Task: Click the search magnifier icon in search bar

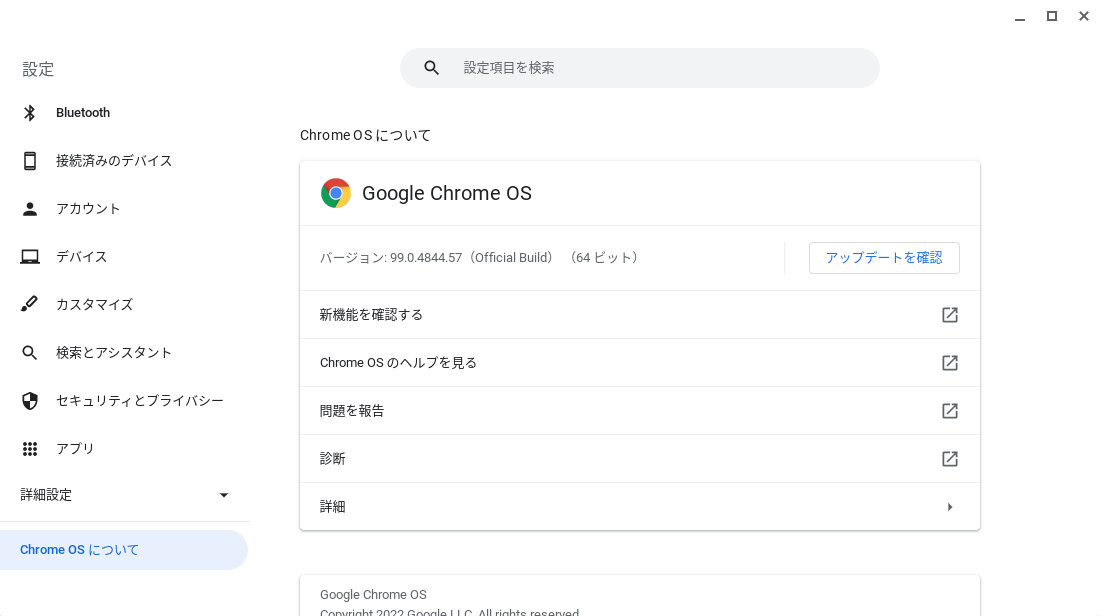Action: point(431,68)
